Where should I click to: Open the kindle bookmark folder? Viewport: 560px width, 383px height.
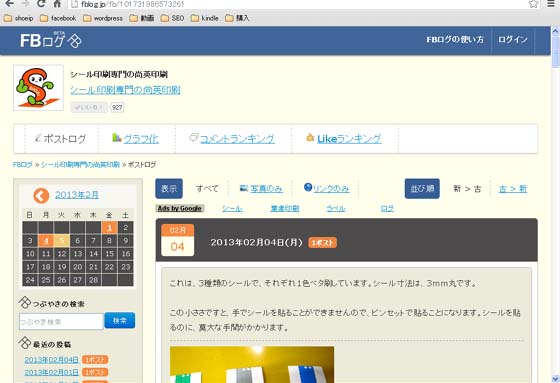click(205, 18)
